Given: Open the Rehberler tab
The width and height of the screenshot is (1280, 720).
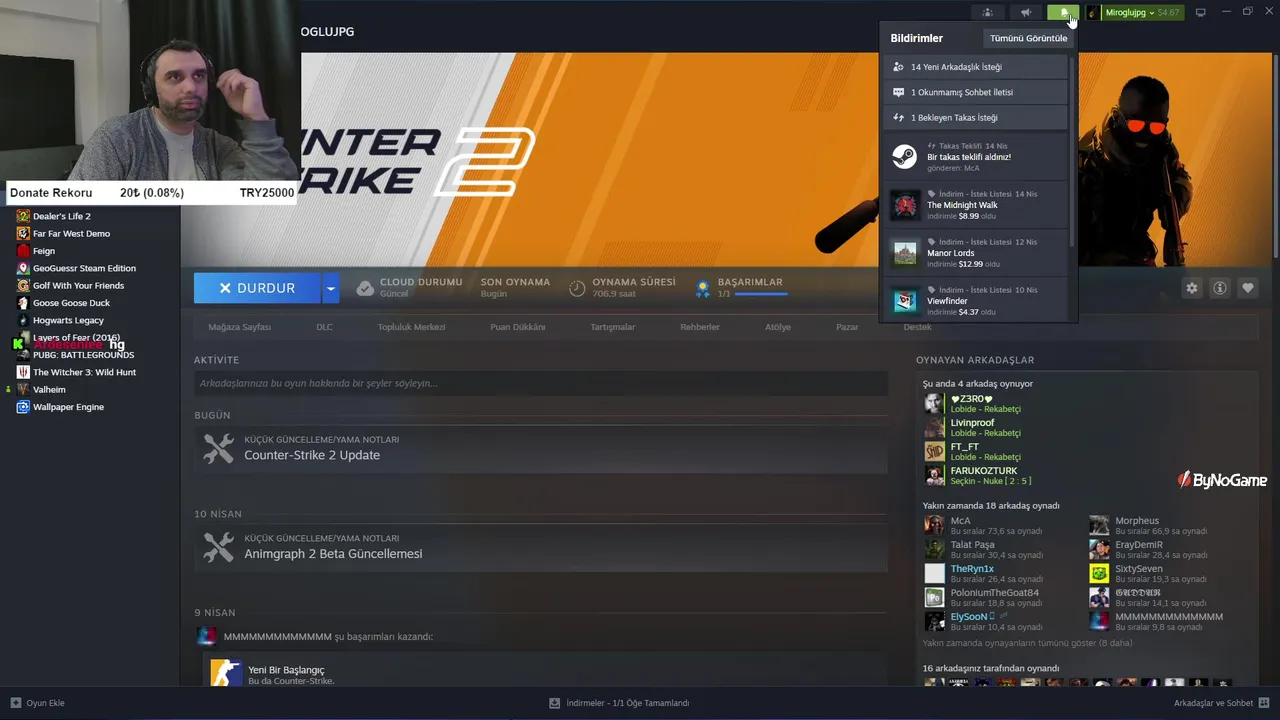Looking at the screenshot, I should tap(700, 327).
